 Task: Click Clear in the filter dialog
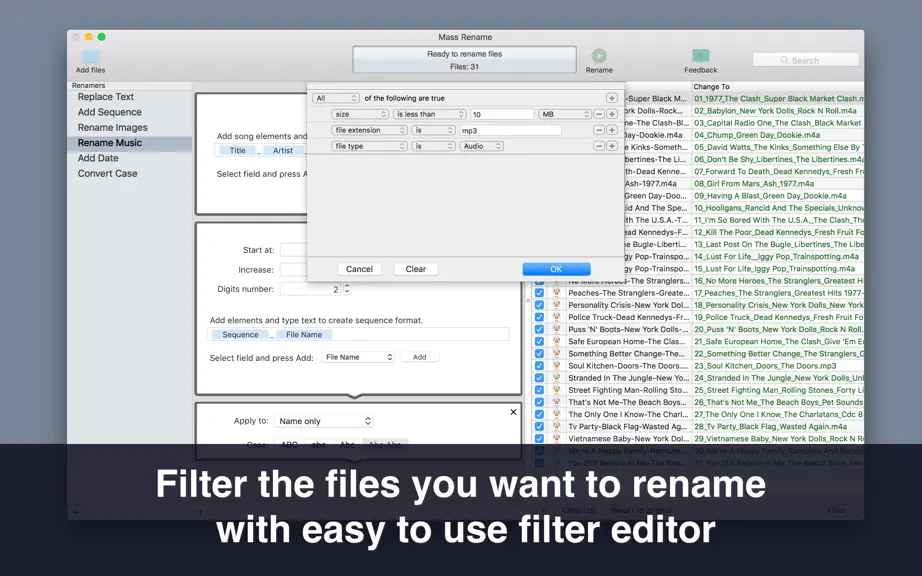point(416,269)
